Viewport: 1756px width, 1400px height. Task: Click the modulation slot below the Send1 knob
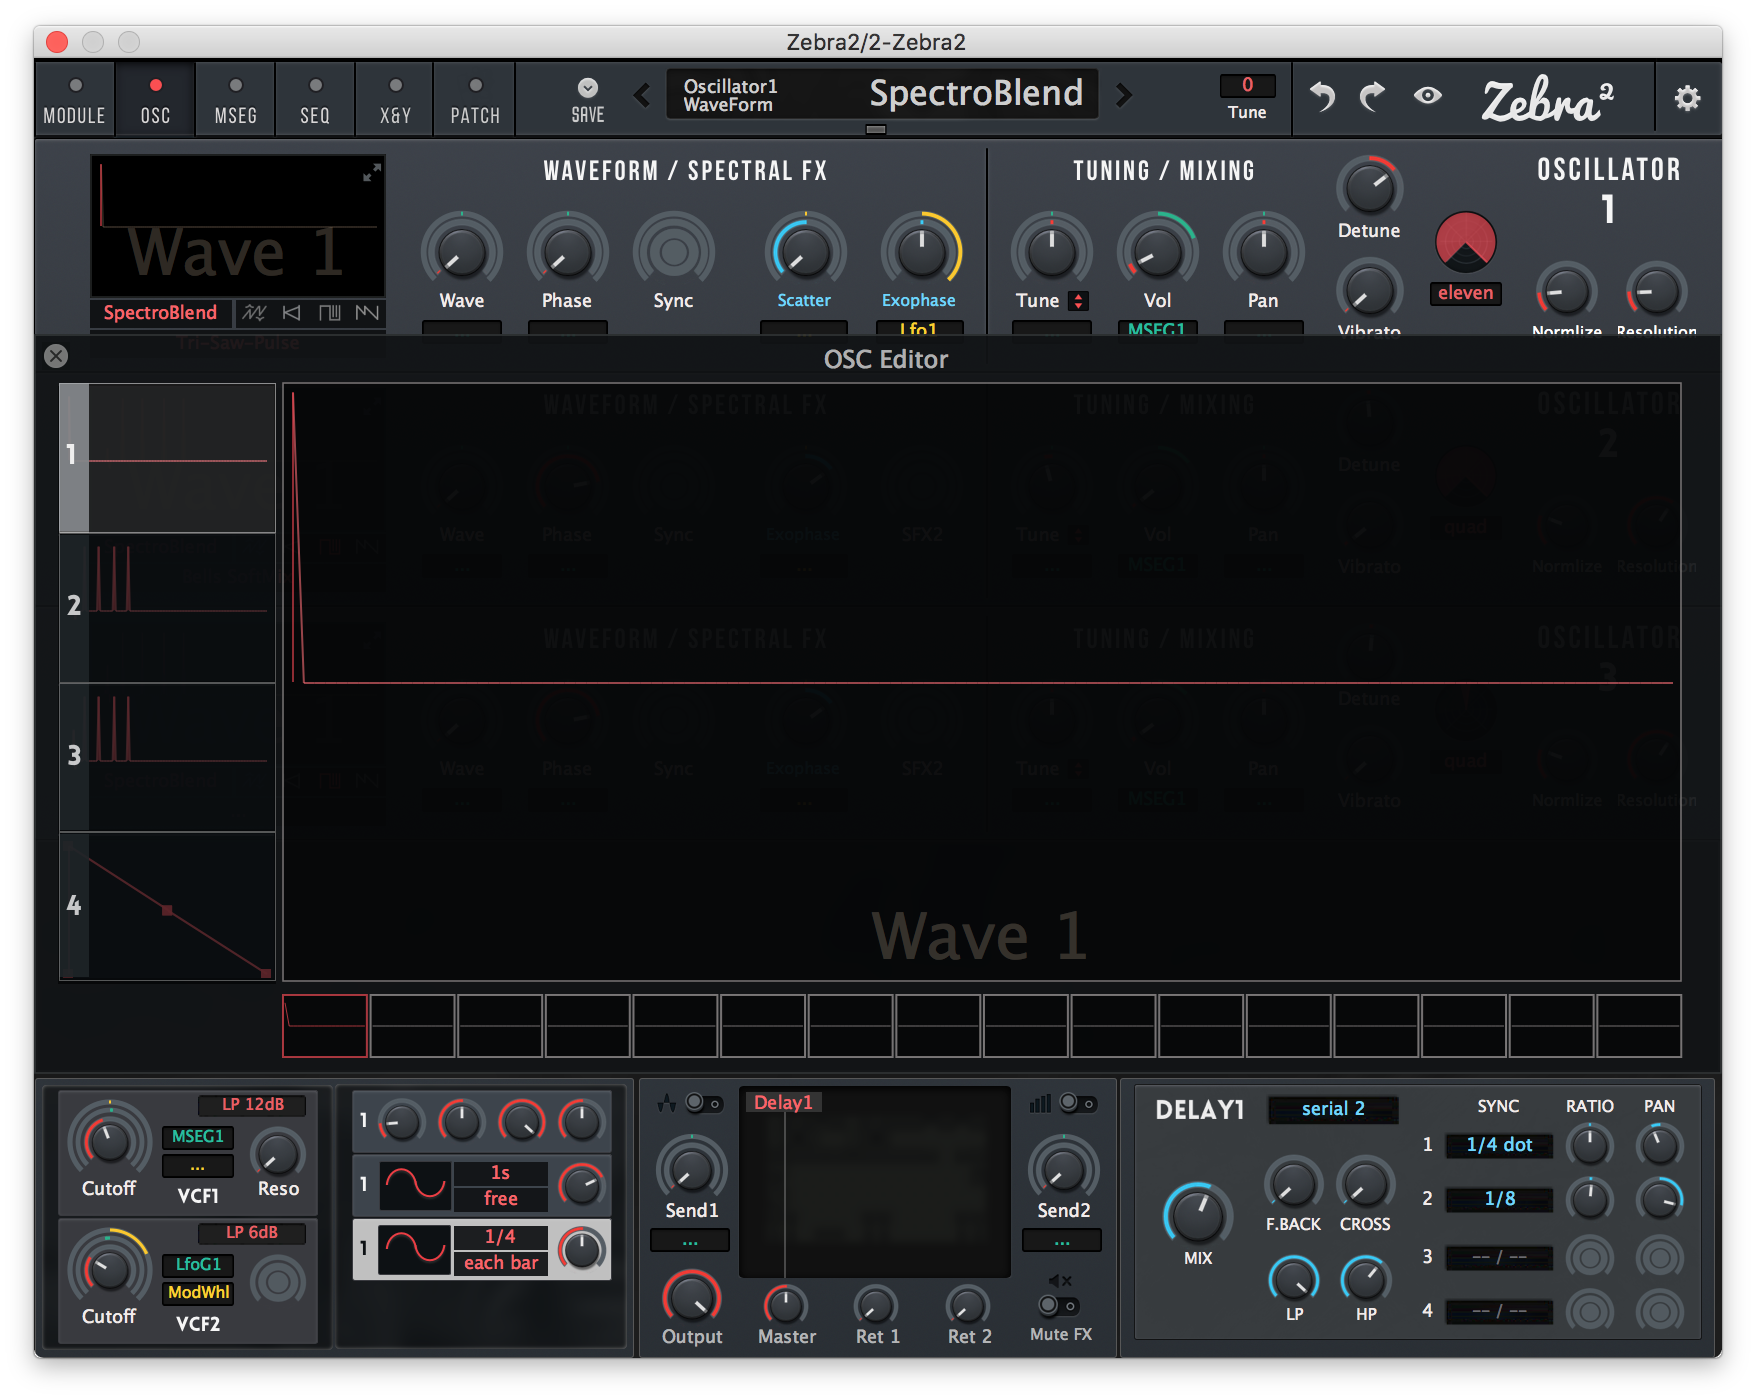coord(690,1241)
